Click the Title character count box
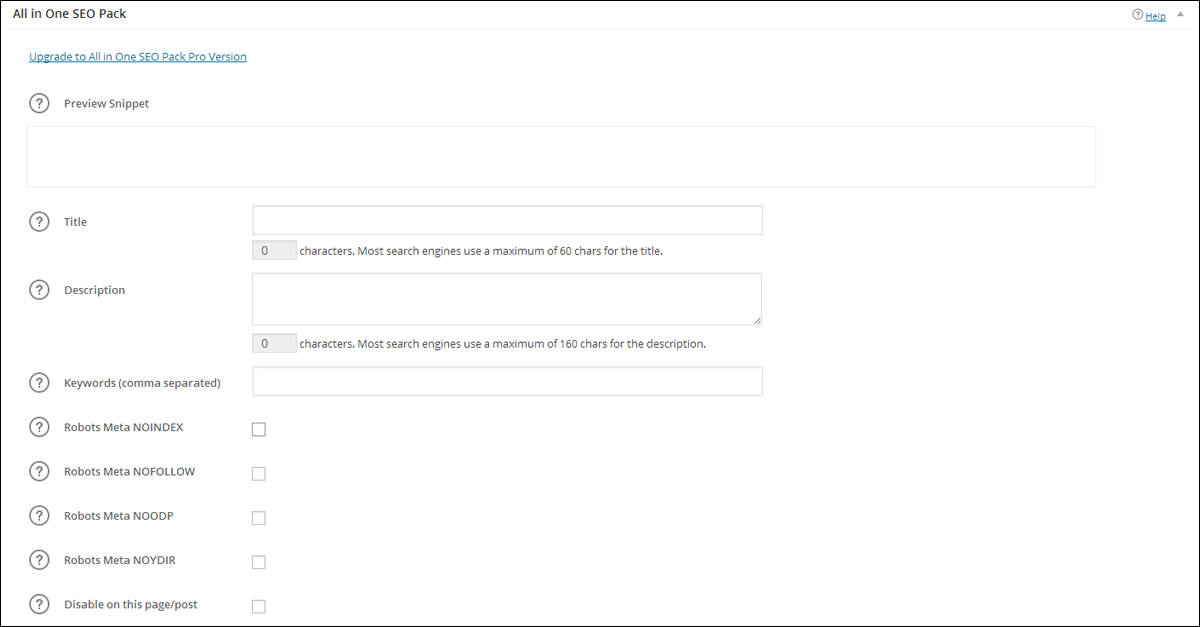1200x627 pixels. 274,251
